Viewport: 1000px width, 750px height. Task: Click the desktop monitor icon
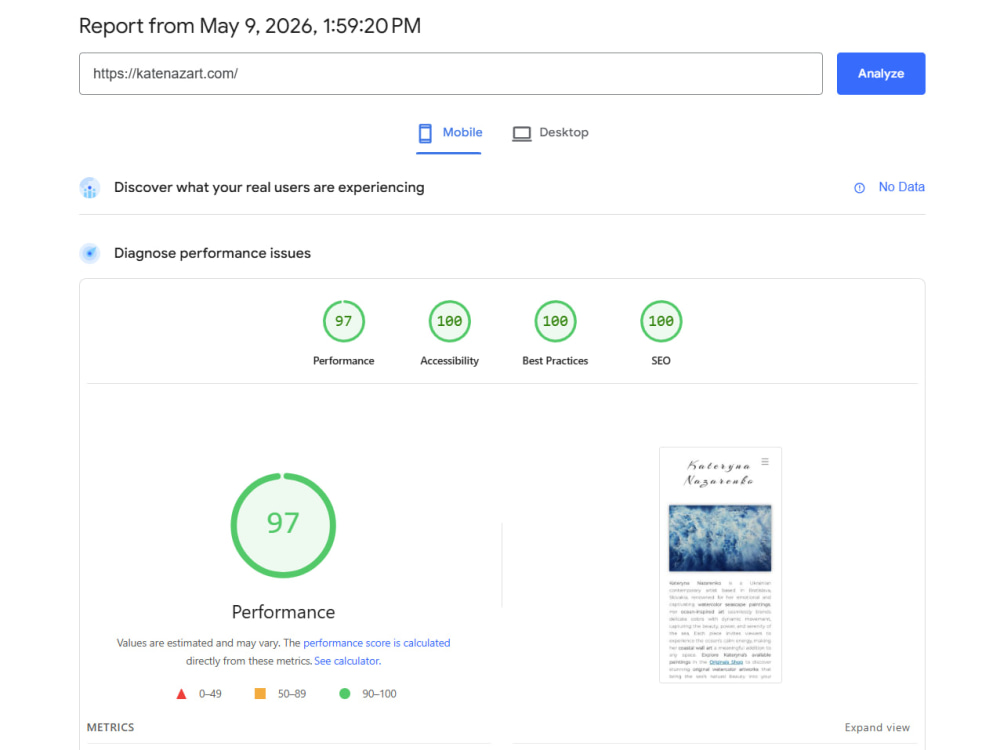pyautogui.click(x=522, y=133)
